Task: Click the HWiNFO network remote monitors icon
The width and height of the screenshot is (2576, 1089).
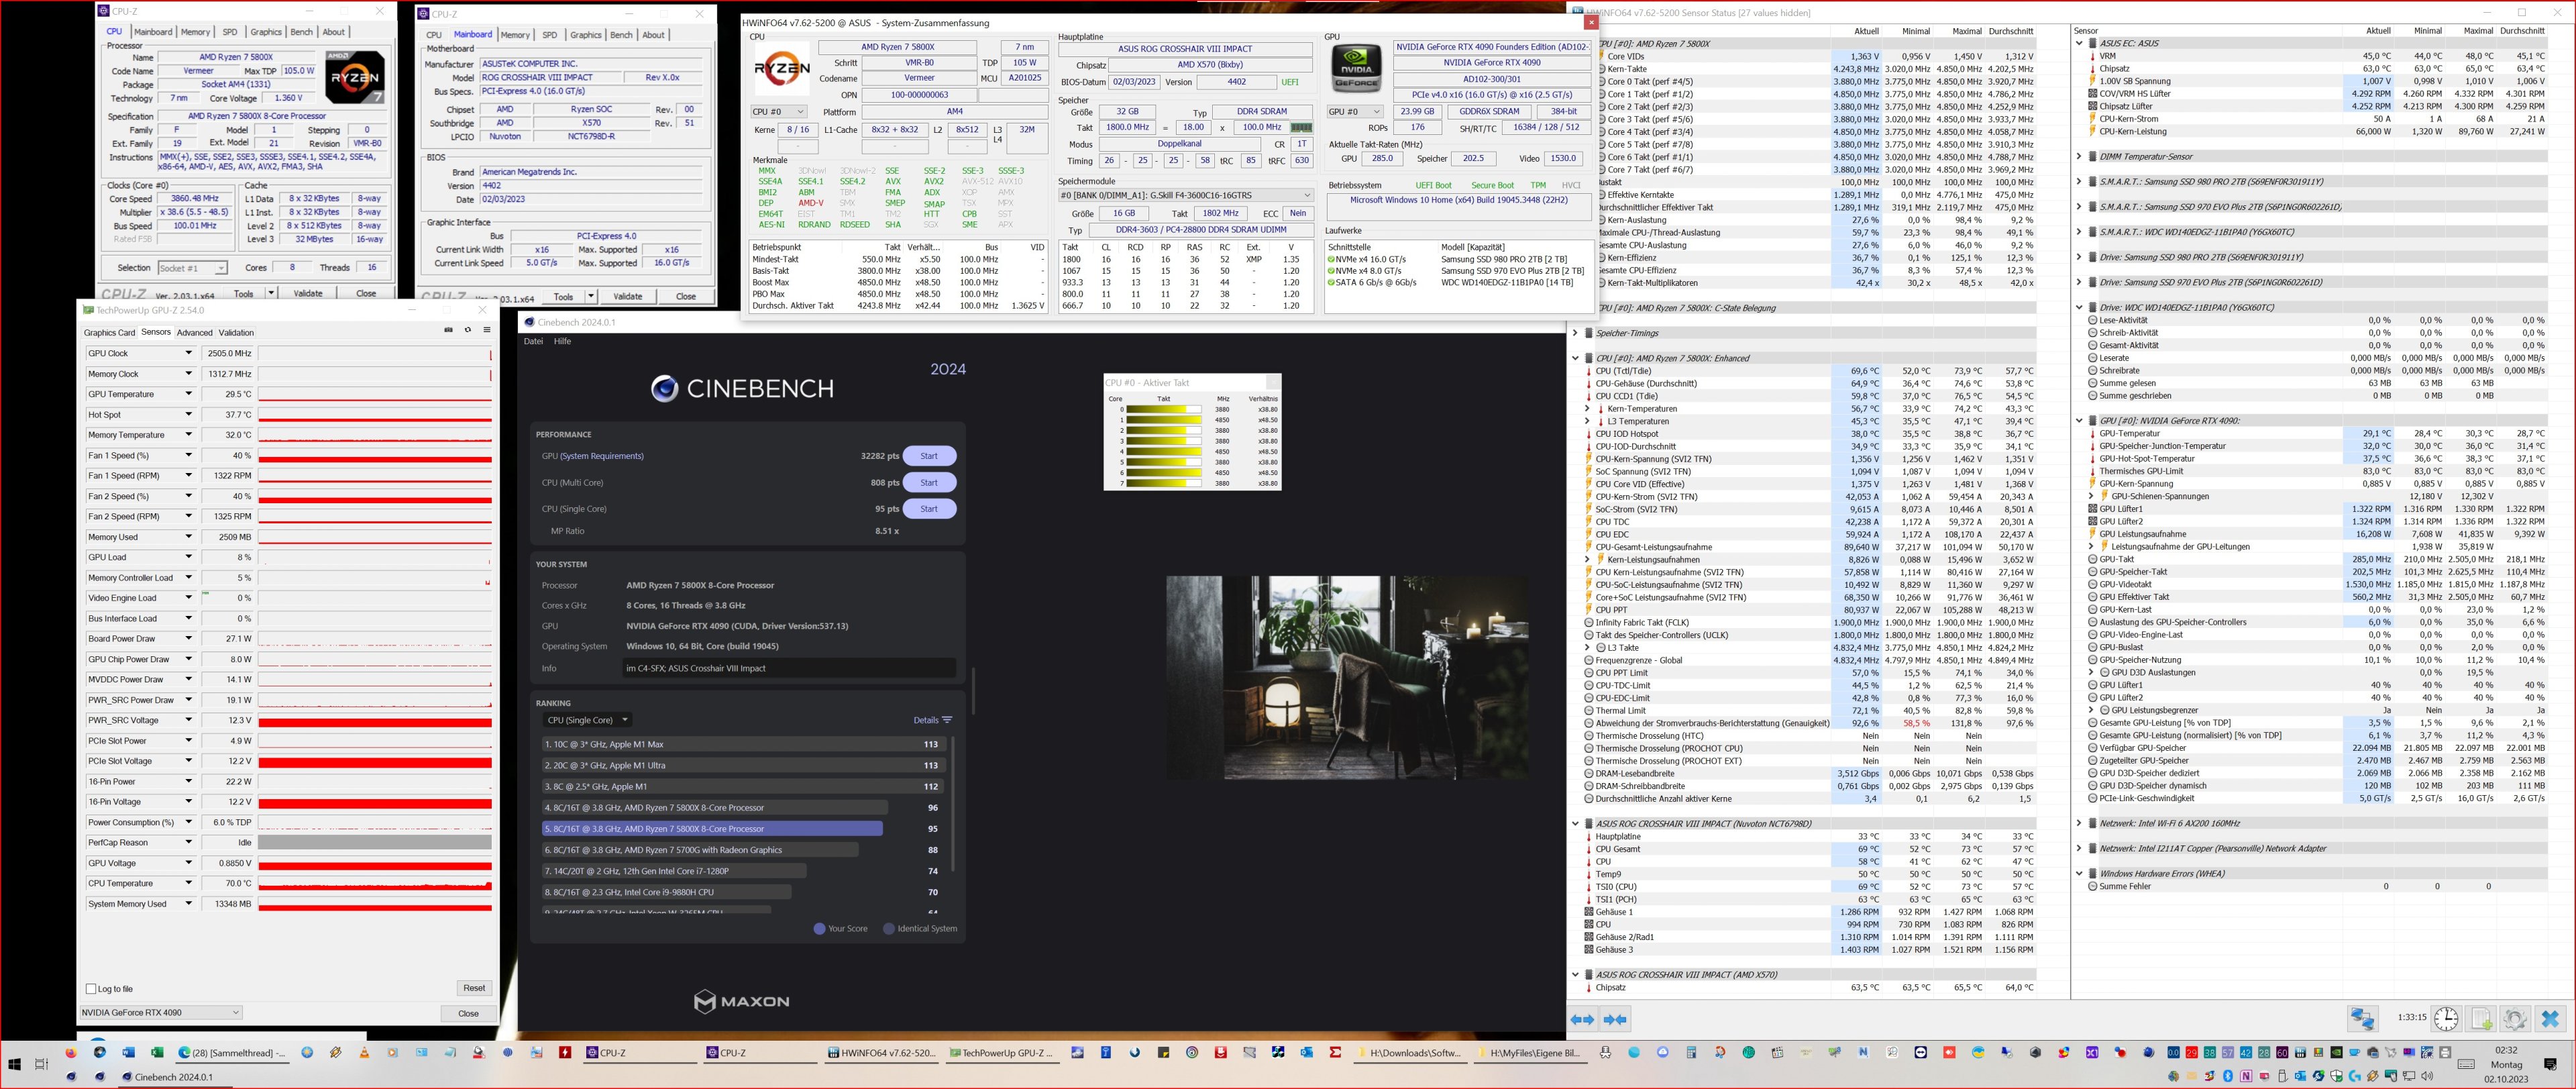Action: coord(2362,1019)
